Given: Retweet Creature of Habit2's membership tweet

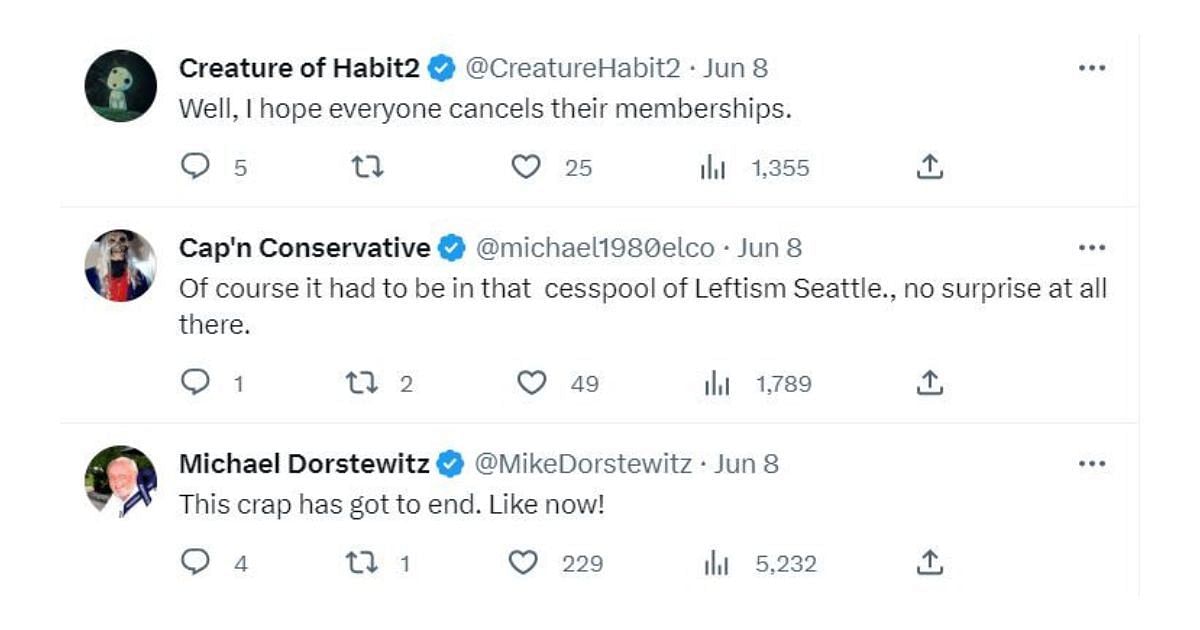Looking at the screenshot, I should tap(367, 167).
